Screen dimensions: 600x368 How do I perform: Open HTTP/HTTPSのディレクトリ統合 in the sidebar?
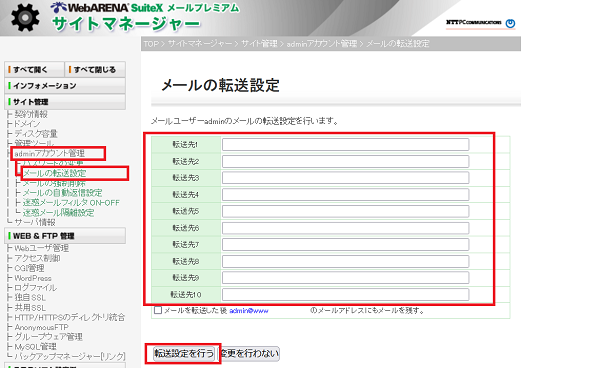tap(70, 318)
